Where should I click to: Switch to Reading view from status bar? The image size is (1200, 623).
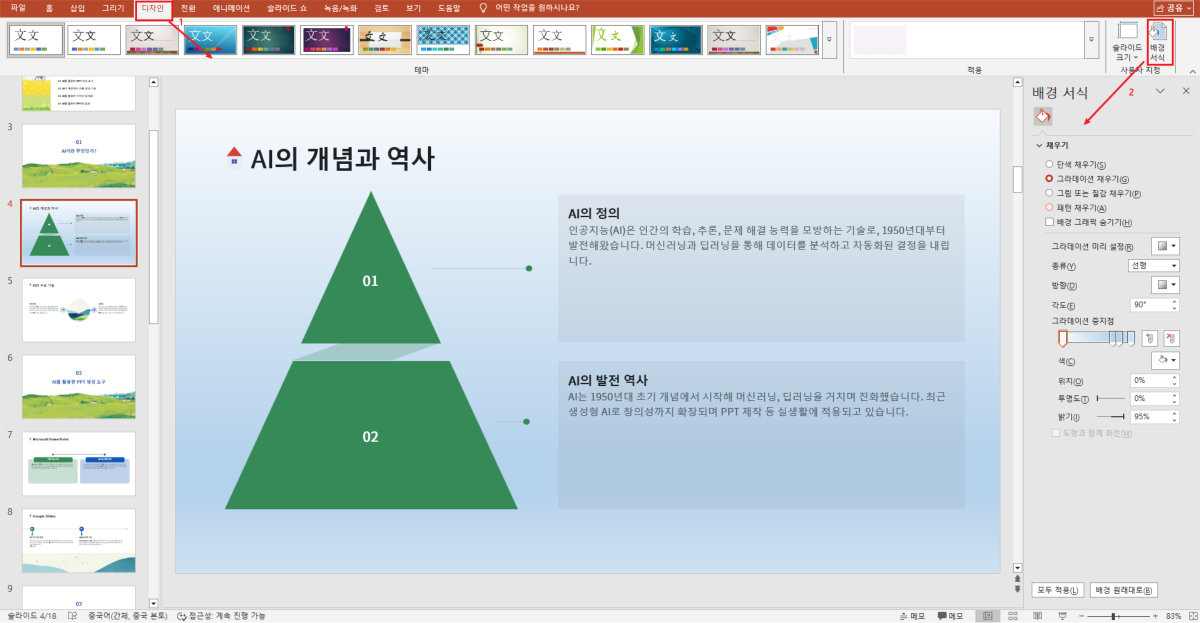tap(1038, 615)
